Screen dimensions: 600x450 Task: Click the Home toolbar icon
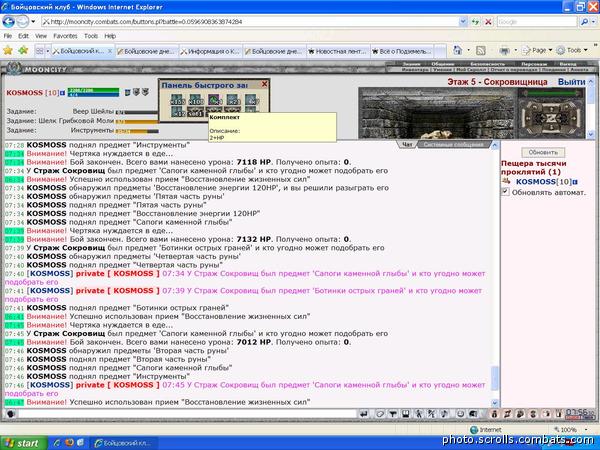(457, 50)
